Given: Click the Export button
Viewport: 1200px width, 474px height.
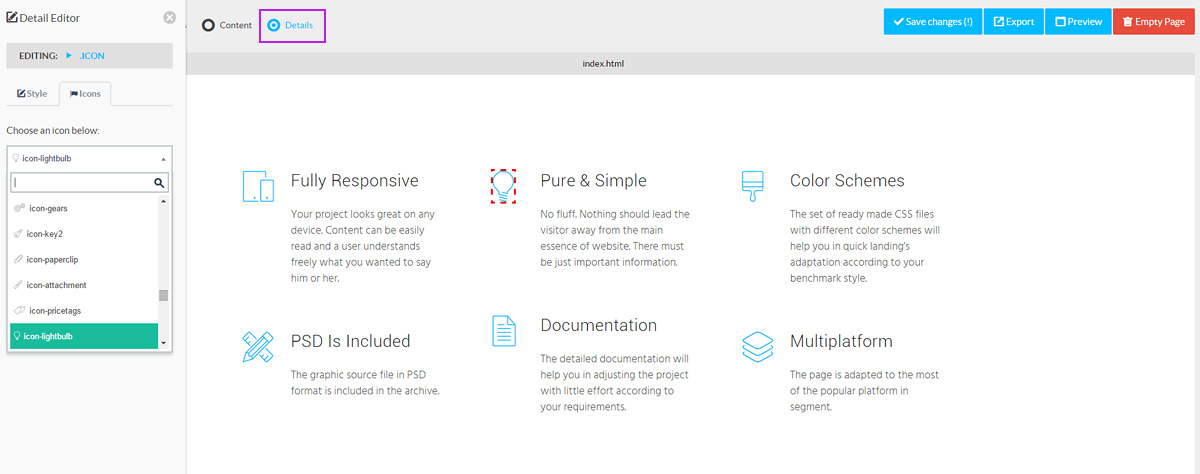Looking at the screenshot, I should (1013, 22).
